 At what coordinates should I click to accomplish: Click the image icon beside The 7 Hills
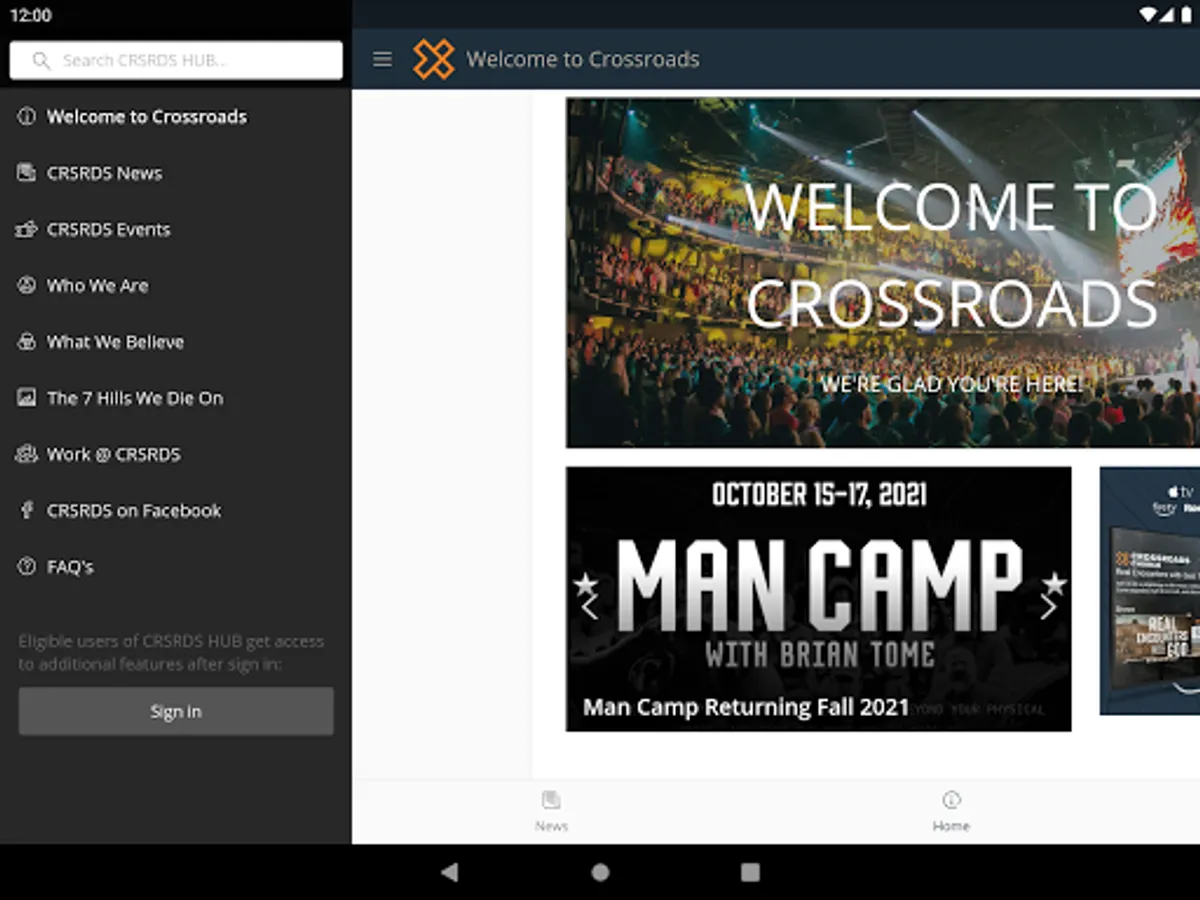[x=27, y=398]
